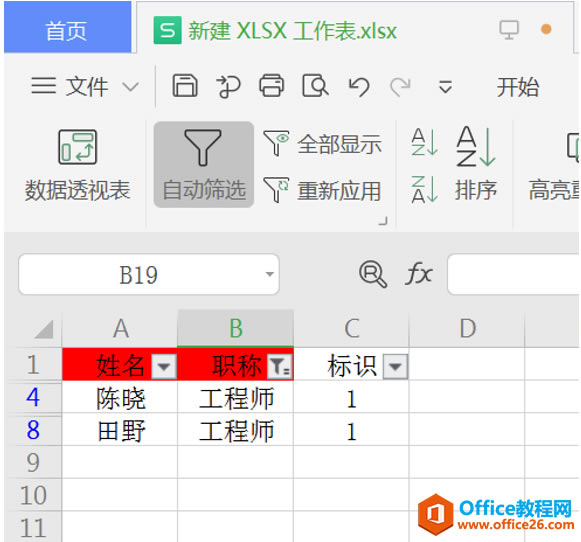Open the 文件 menu
The height and width of the screenshot is (542, 581).
click(69, 87)
